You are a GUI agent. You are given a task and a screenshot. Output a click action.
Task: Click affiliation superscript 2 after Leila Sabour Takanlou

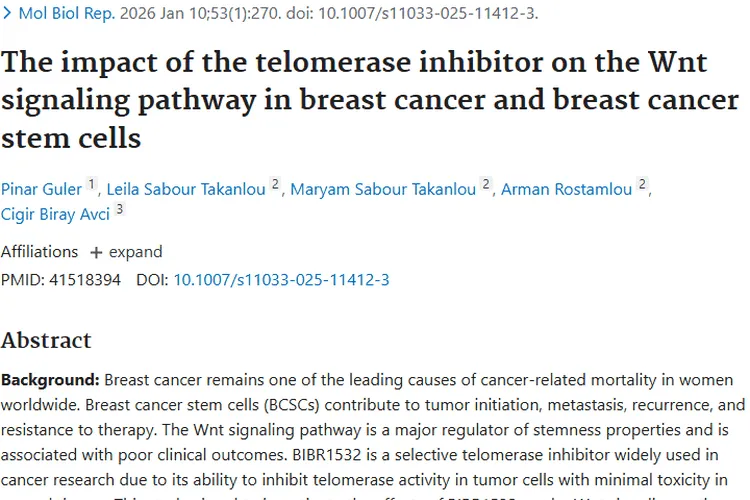[x=276, y=184]
